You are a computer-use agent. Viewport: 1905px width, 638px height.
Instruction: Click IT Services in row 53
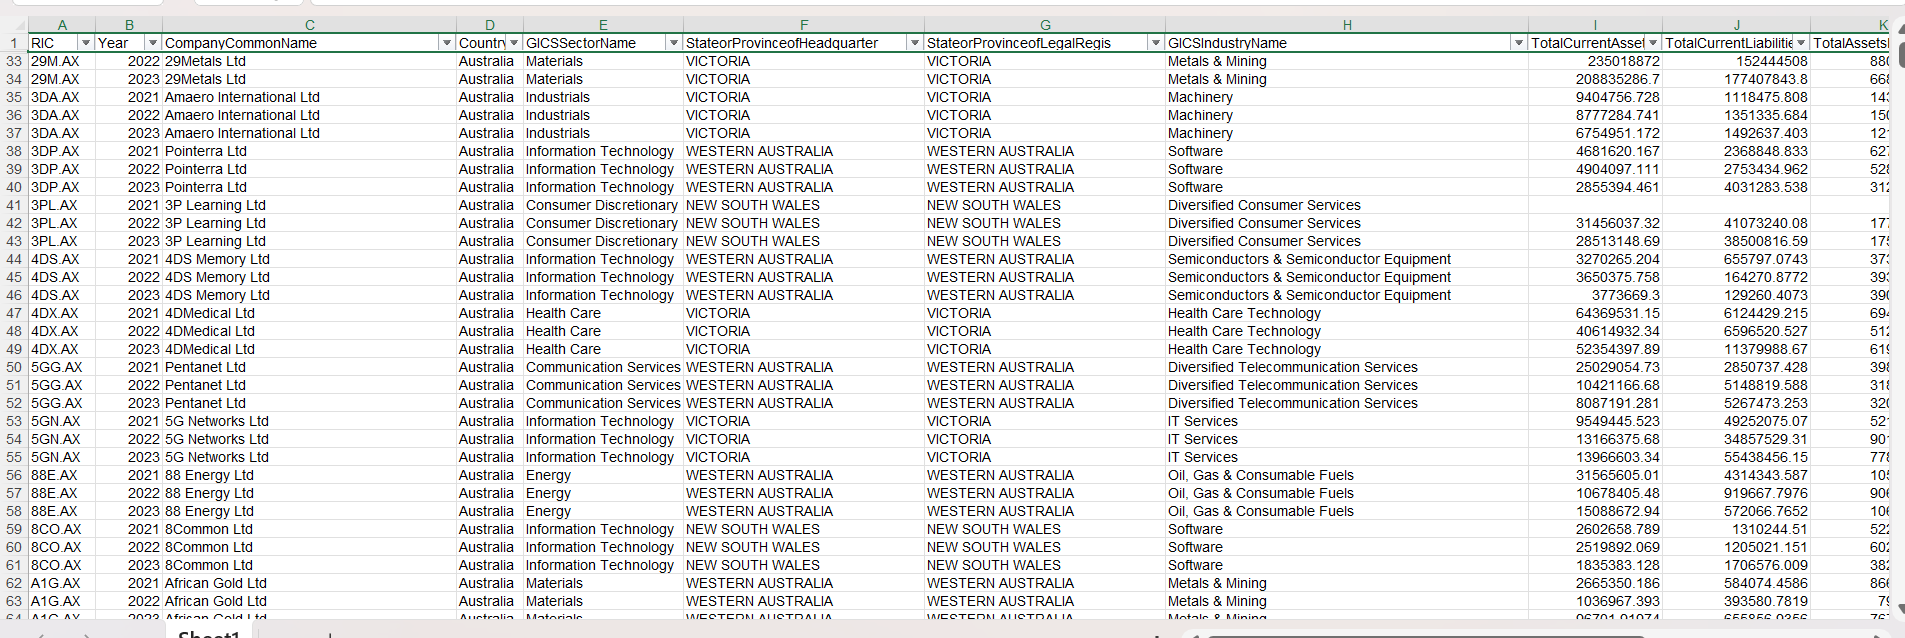point(1203,421)
